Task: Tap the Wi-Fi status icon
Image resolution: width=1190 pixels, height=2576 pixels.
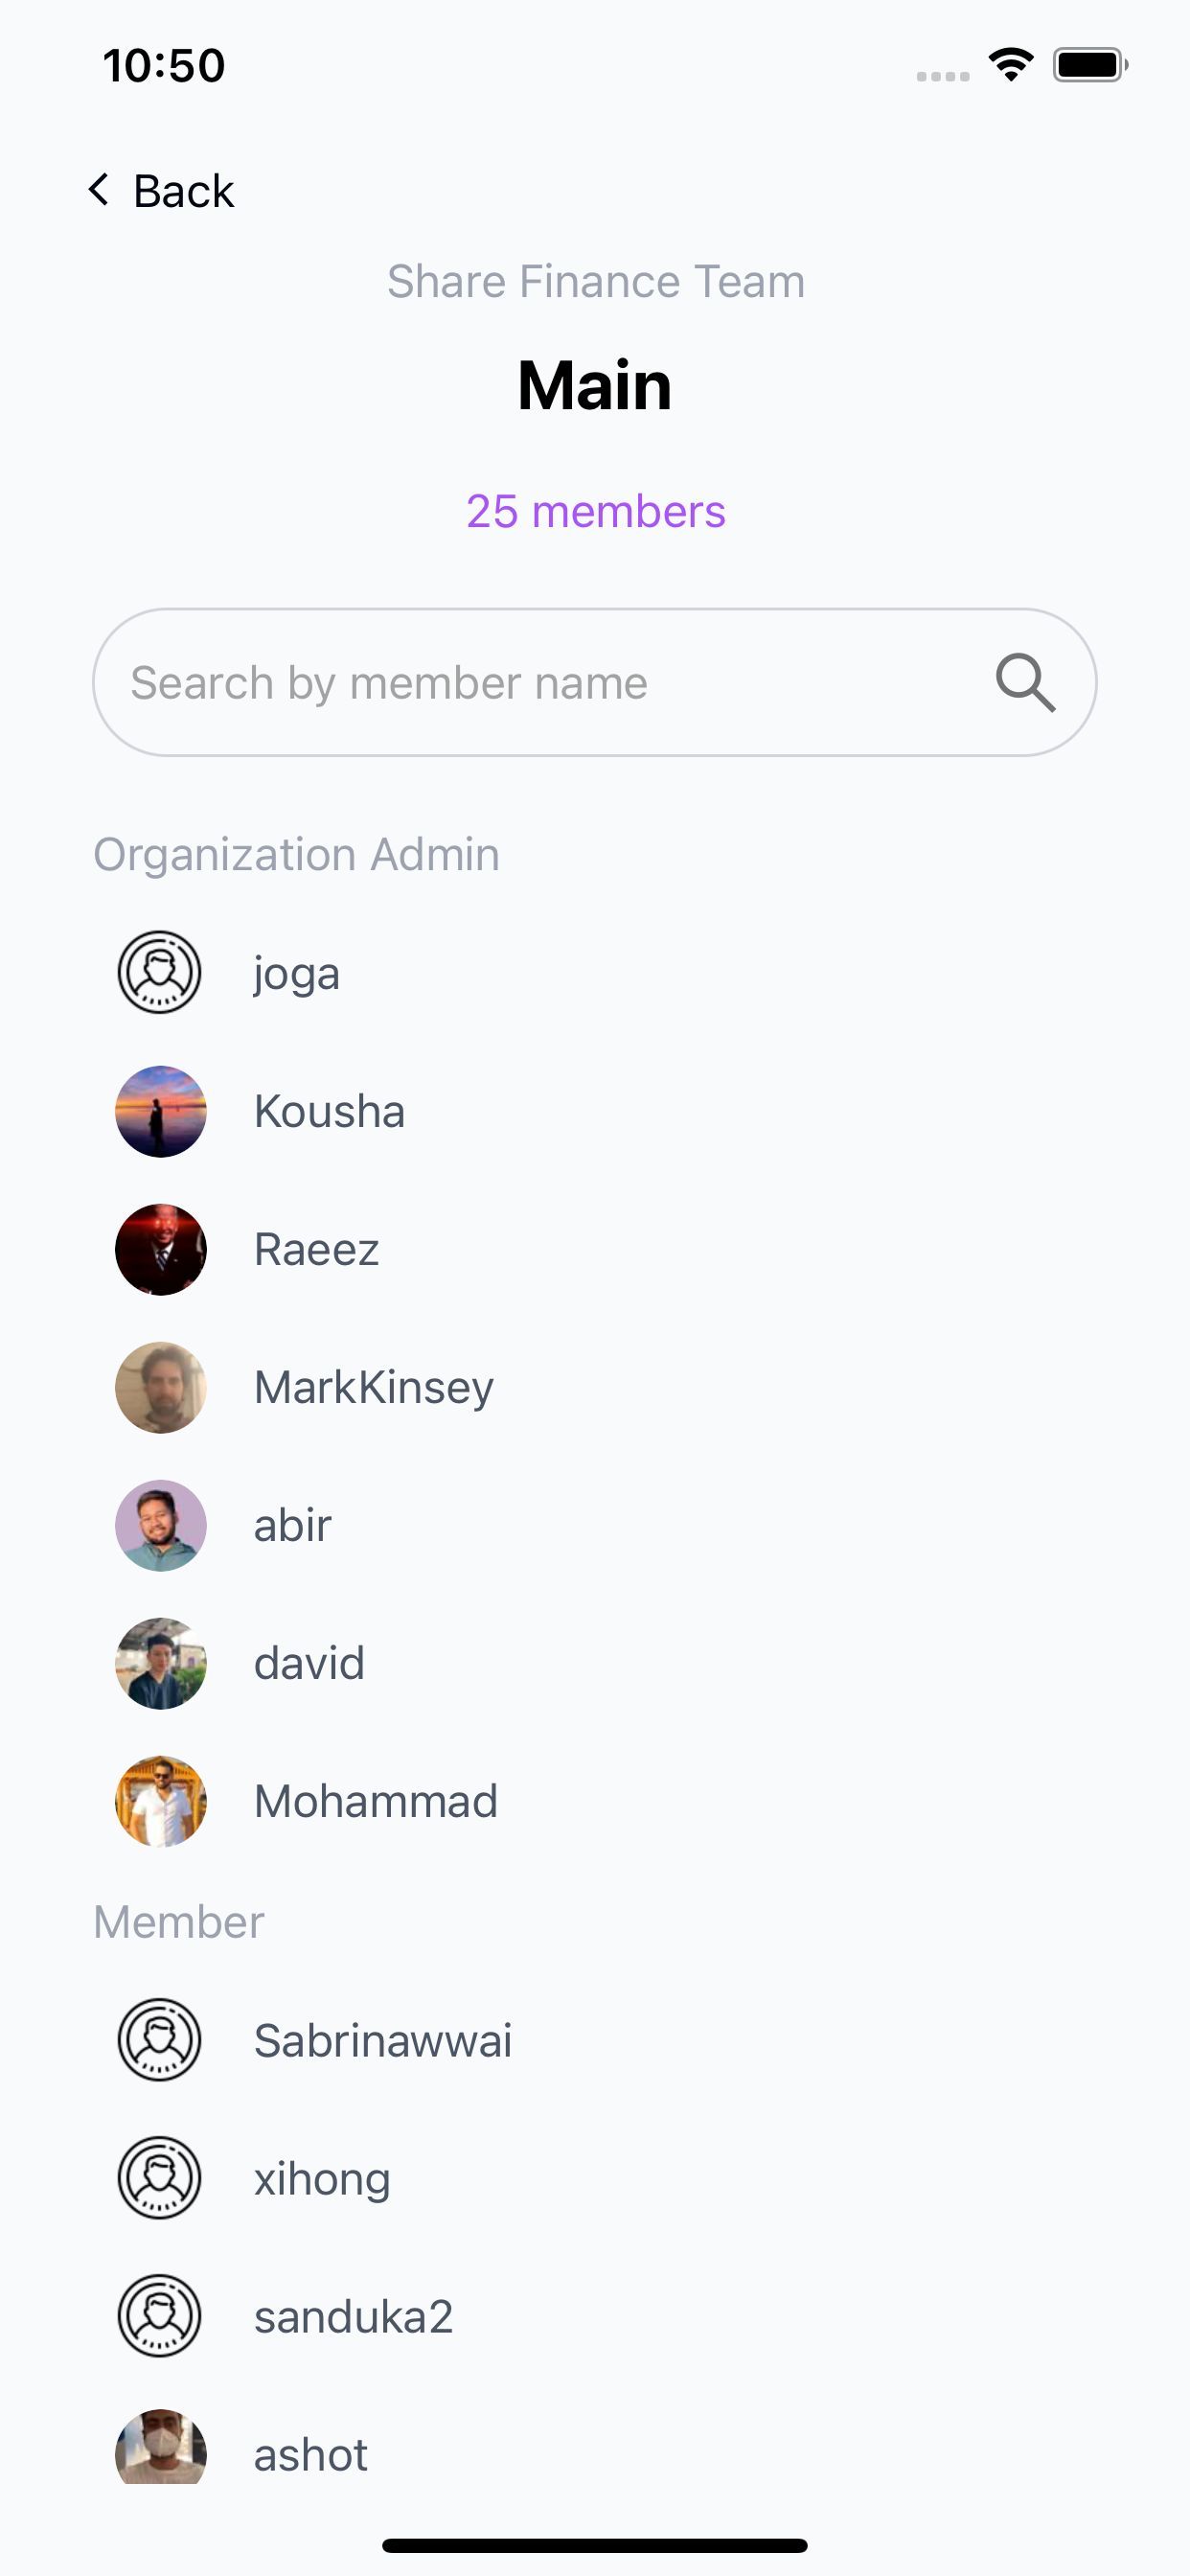Action: (x=1011, y=65)
